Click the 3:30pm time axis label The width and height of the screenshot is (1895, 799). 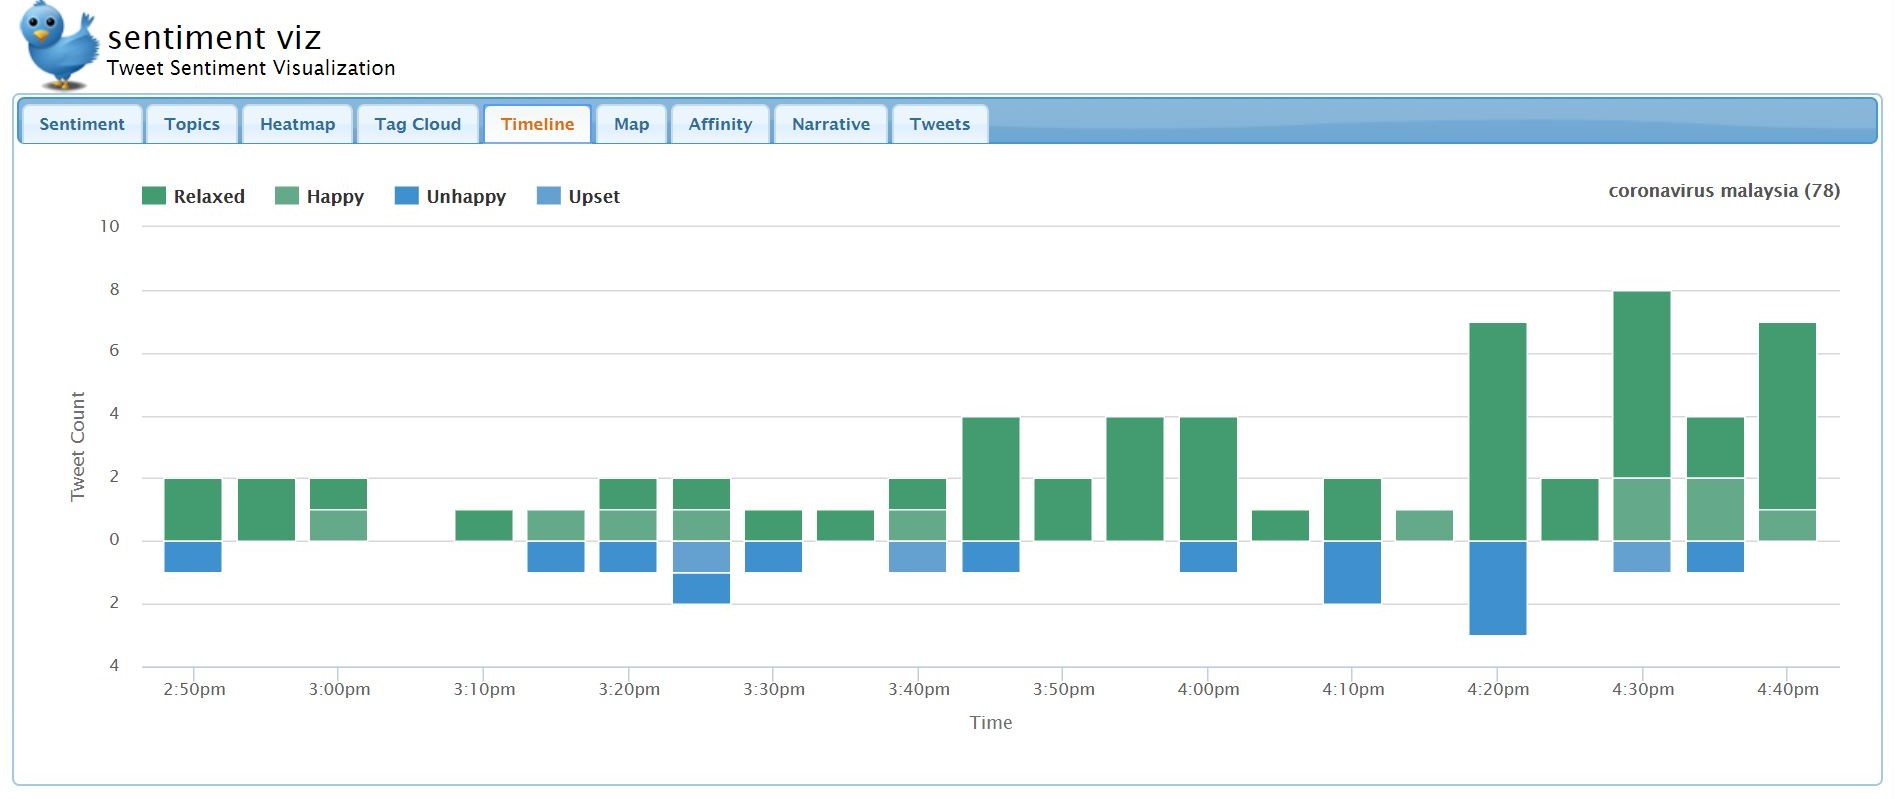click(774, 689)
